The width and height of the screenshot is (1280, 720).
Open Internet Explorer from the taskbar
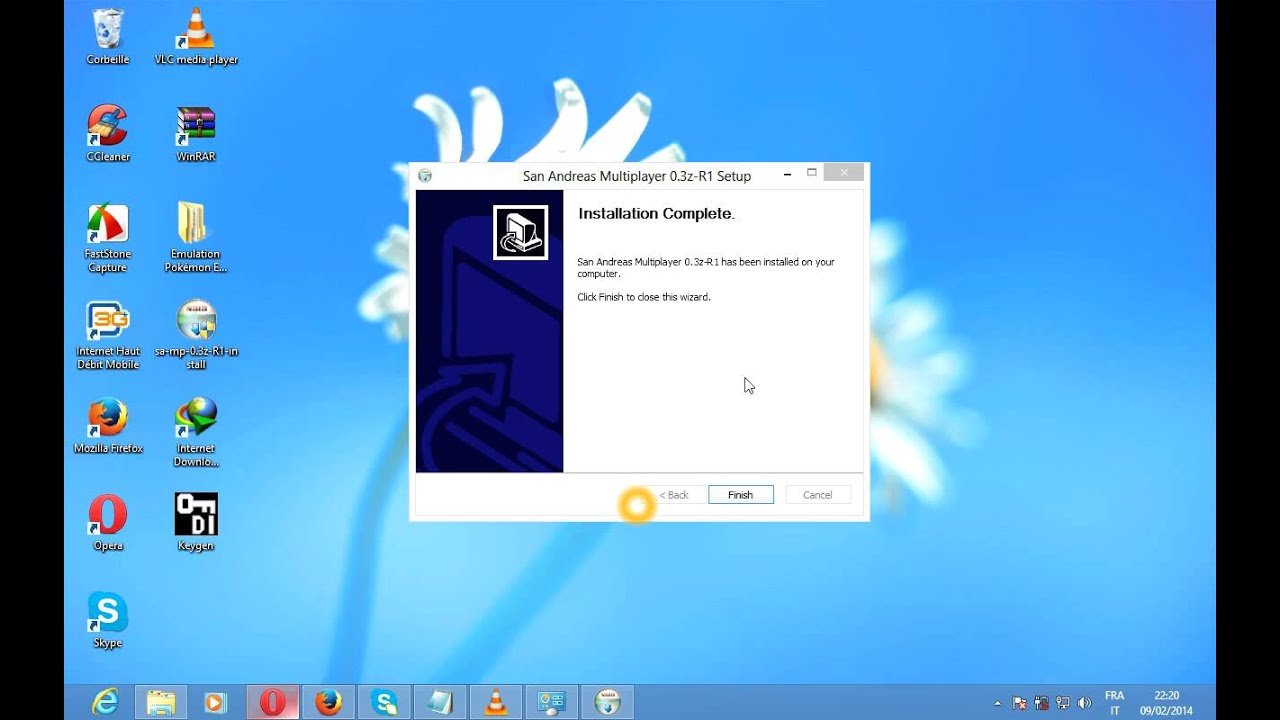(x=104, y=702)
